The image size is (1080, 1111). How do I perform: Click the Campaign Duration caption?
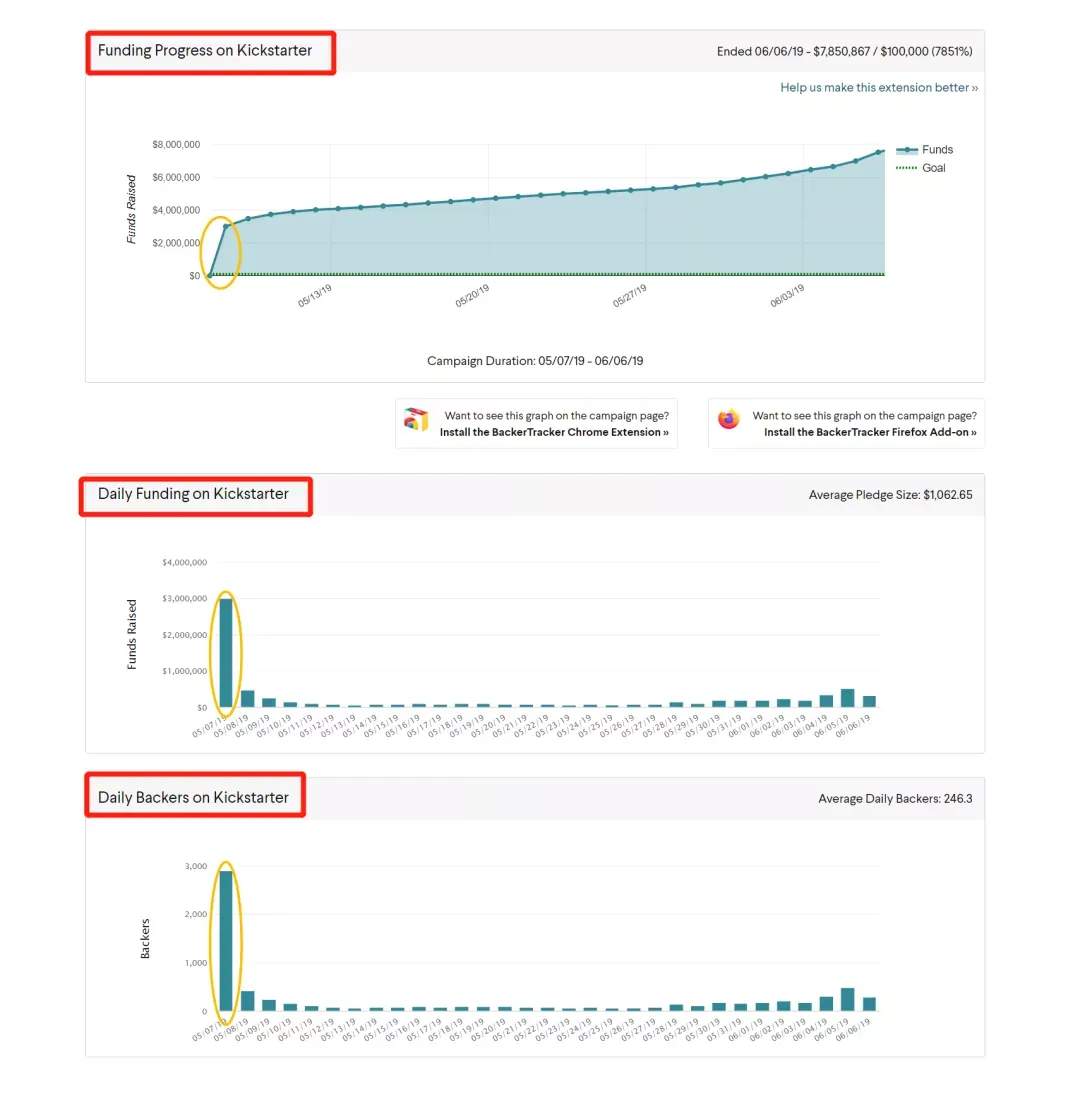[535, 361]
